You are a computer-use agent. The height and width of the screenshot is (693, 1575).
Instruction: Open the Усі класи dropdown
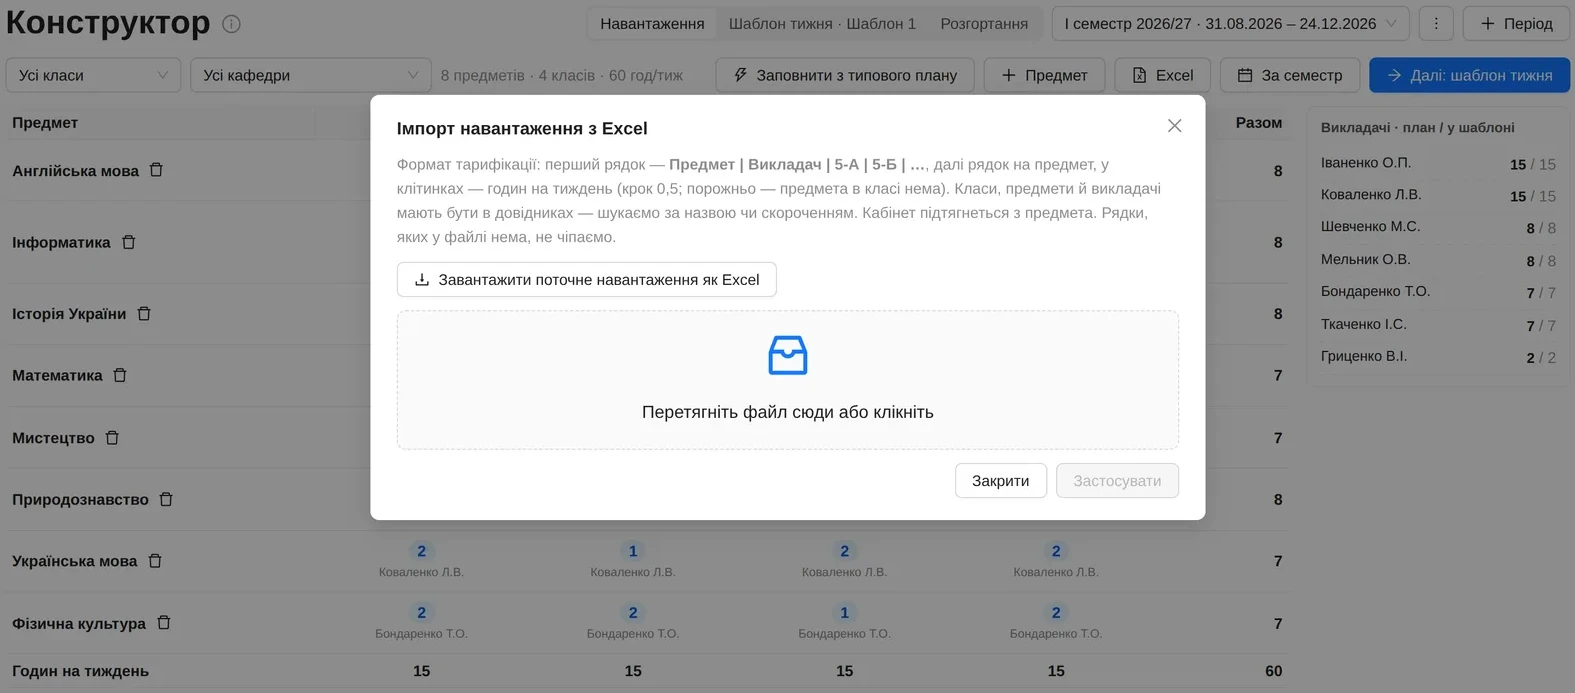93,75
